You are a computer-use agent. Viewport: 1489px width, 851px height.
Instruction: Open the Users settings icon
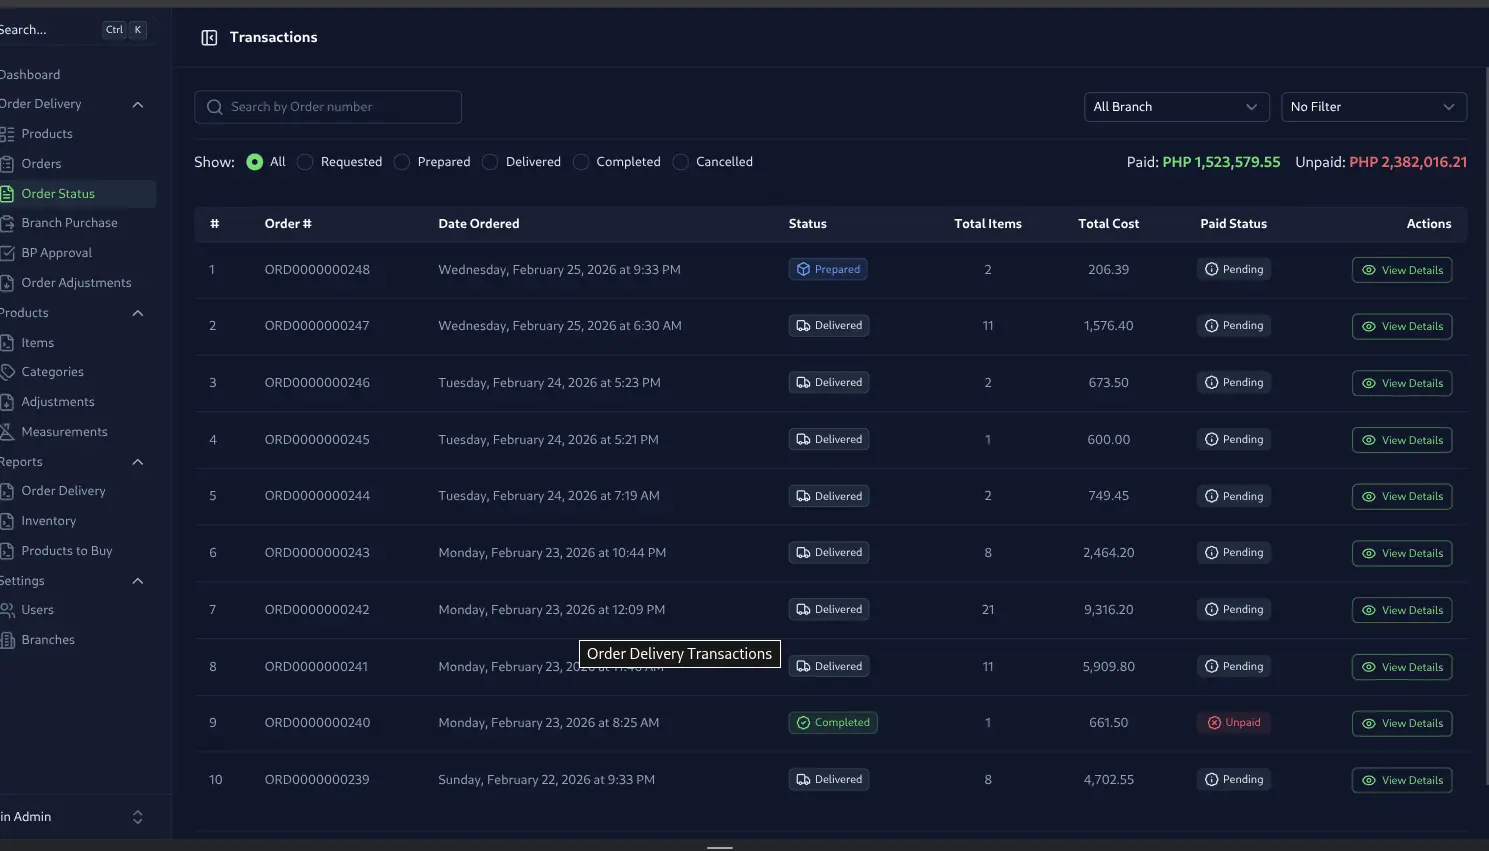coord(8,609)
